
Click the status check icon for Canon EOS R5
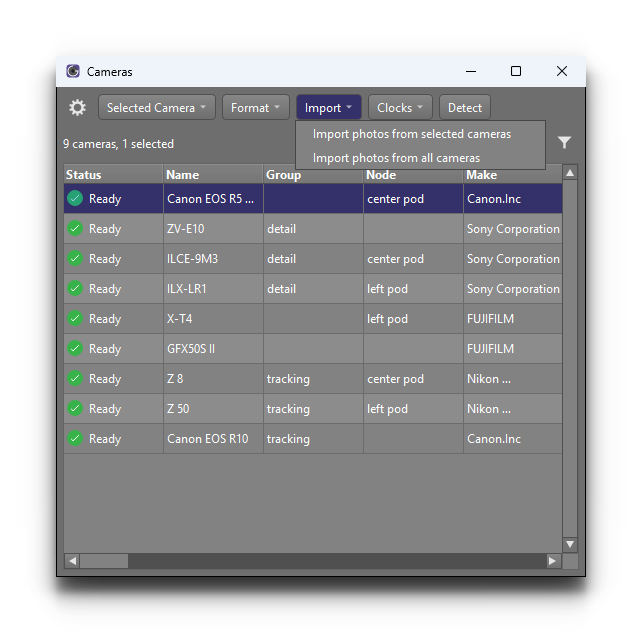(75, 199)
